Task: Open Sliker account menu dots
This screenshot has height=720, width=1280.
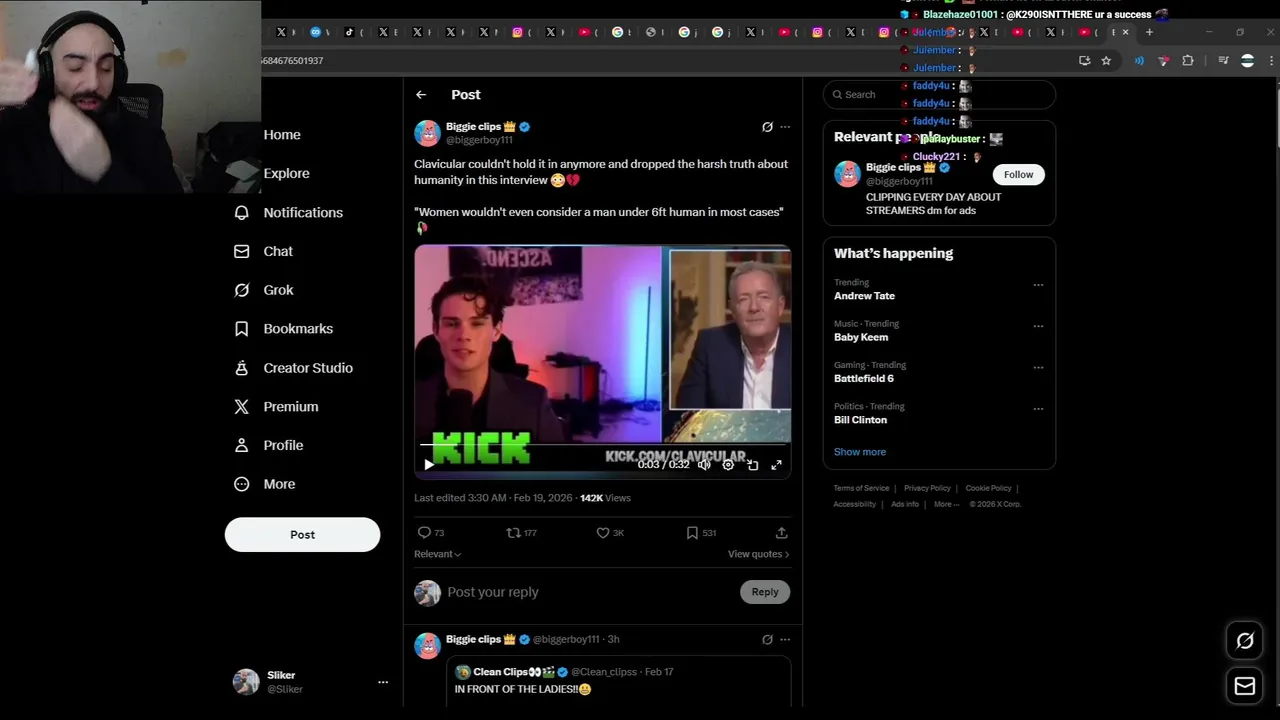Action: (382, 682)
